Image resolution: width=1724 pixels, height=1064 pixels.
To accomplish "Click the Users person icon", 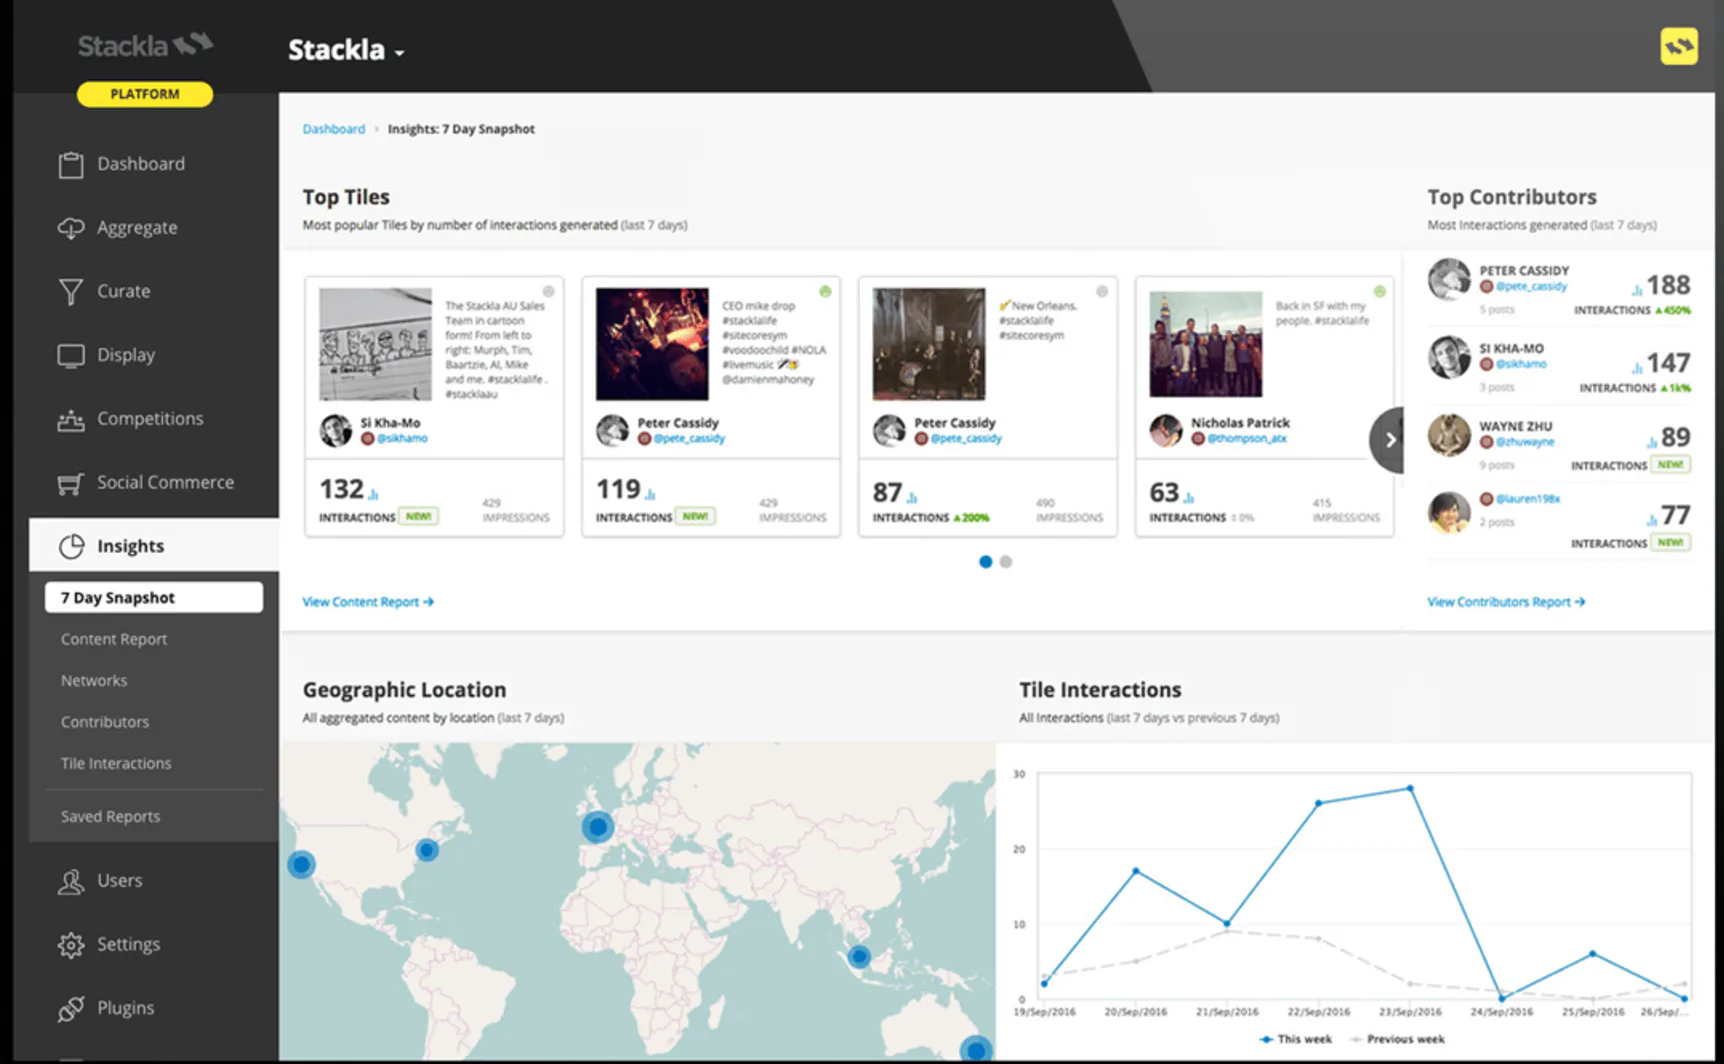I will click(x=70, y=881).
